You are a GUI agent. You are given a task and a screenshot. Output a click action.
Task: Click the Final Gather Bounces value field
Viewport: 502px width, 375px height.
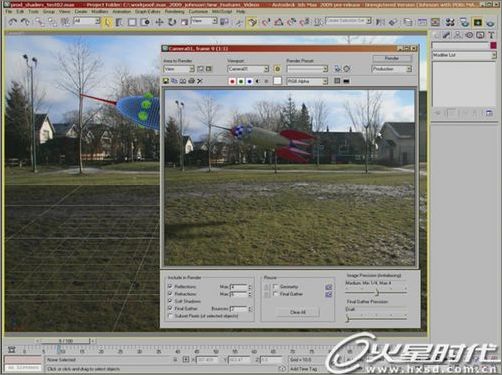click(x=239, y=309)
